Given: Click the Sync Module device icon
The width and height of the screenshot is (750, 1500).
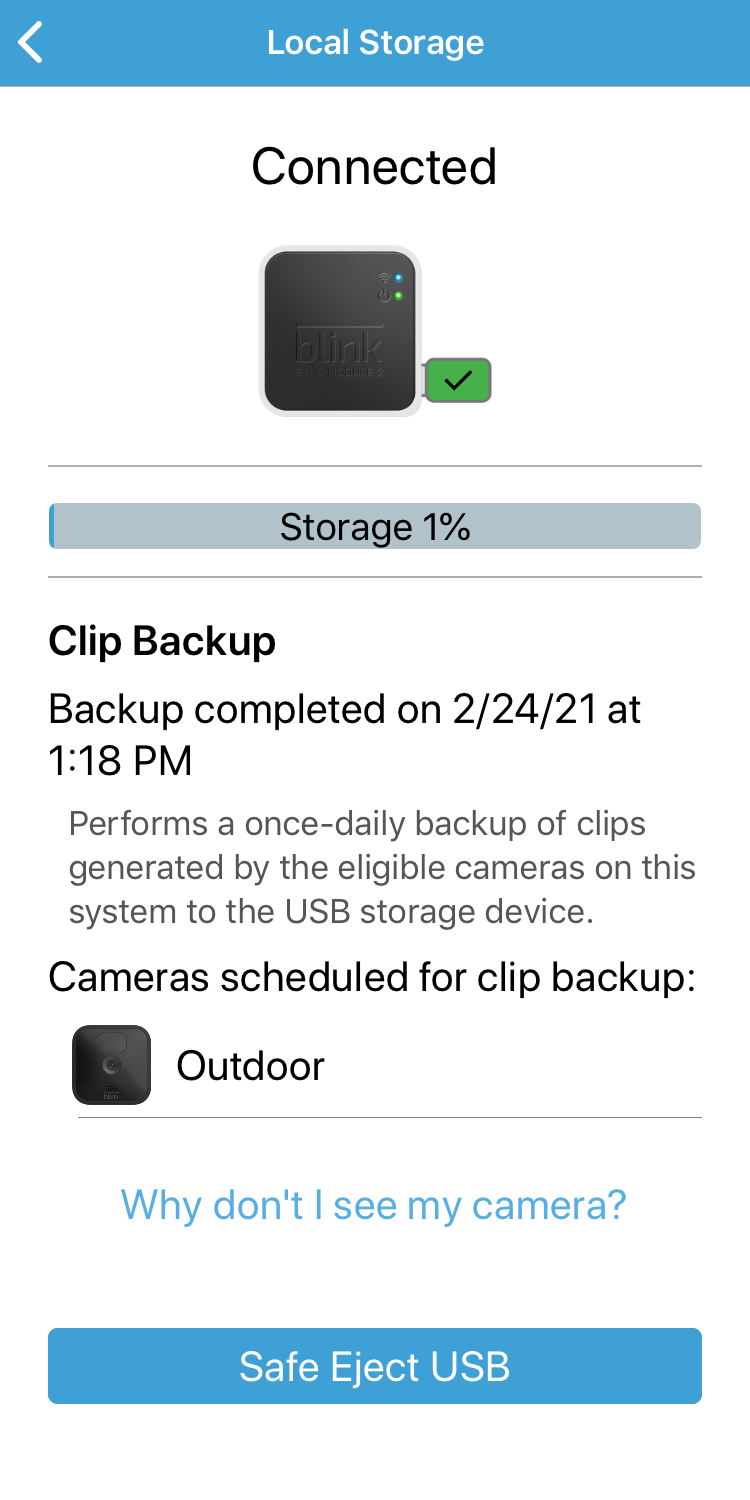Looking at the screenshot, I should click(x=340, y=331).
